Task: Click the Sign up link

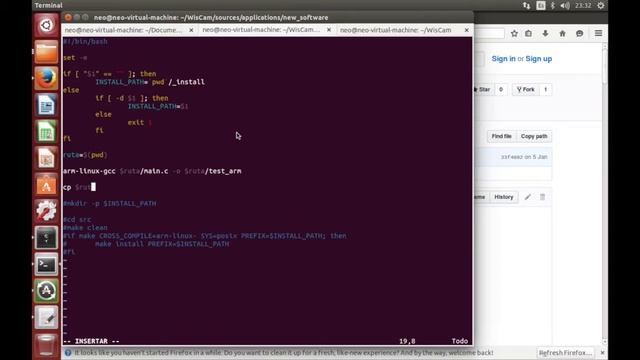Action: (x=539, y=59)
